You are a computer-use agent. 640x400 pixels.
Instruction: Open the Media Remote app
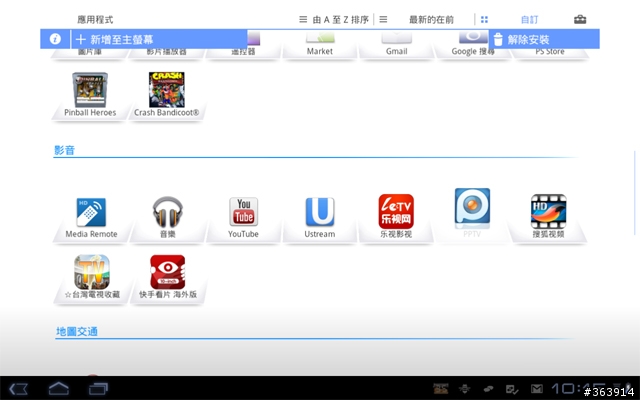tap(91, 218)
